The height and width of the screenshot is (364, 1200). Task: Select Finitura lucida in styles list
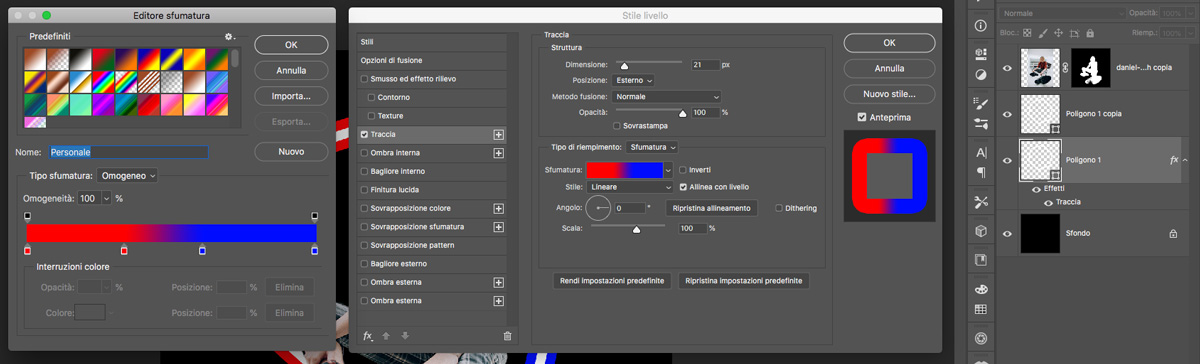point(433,190)
